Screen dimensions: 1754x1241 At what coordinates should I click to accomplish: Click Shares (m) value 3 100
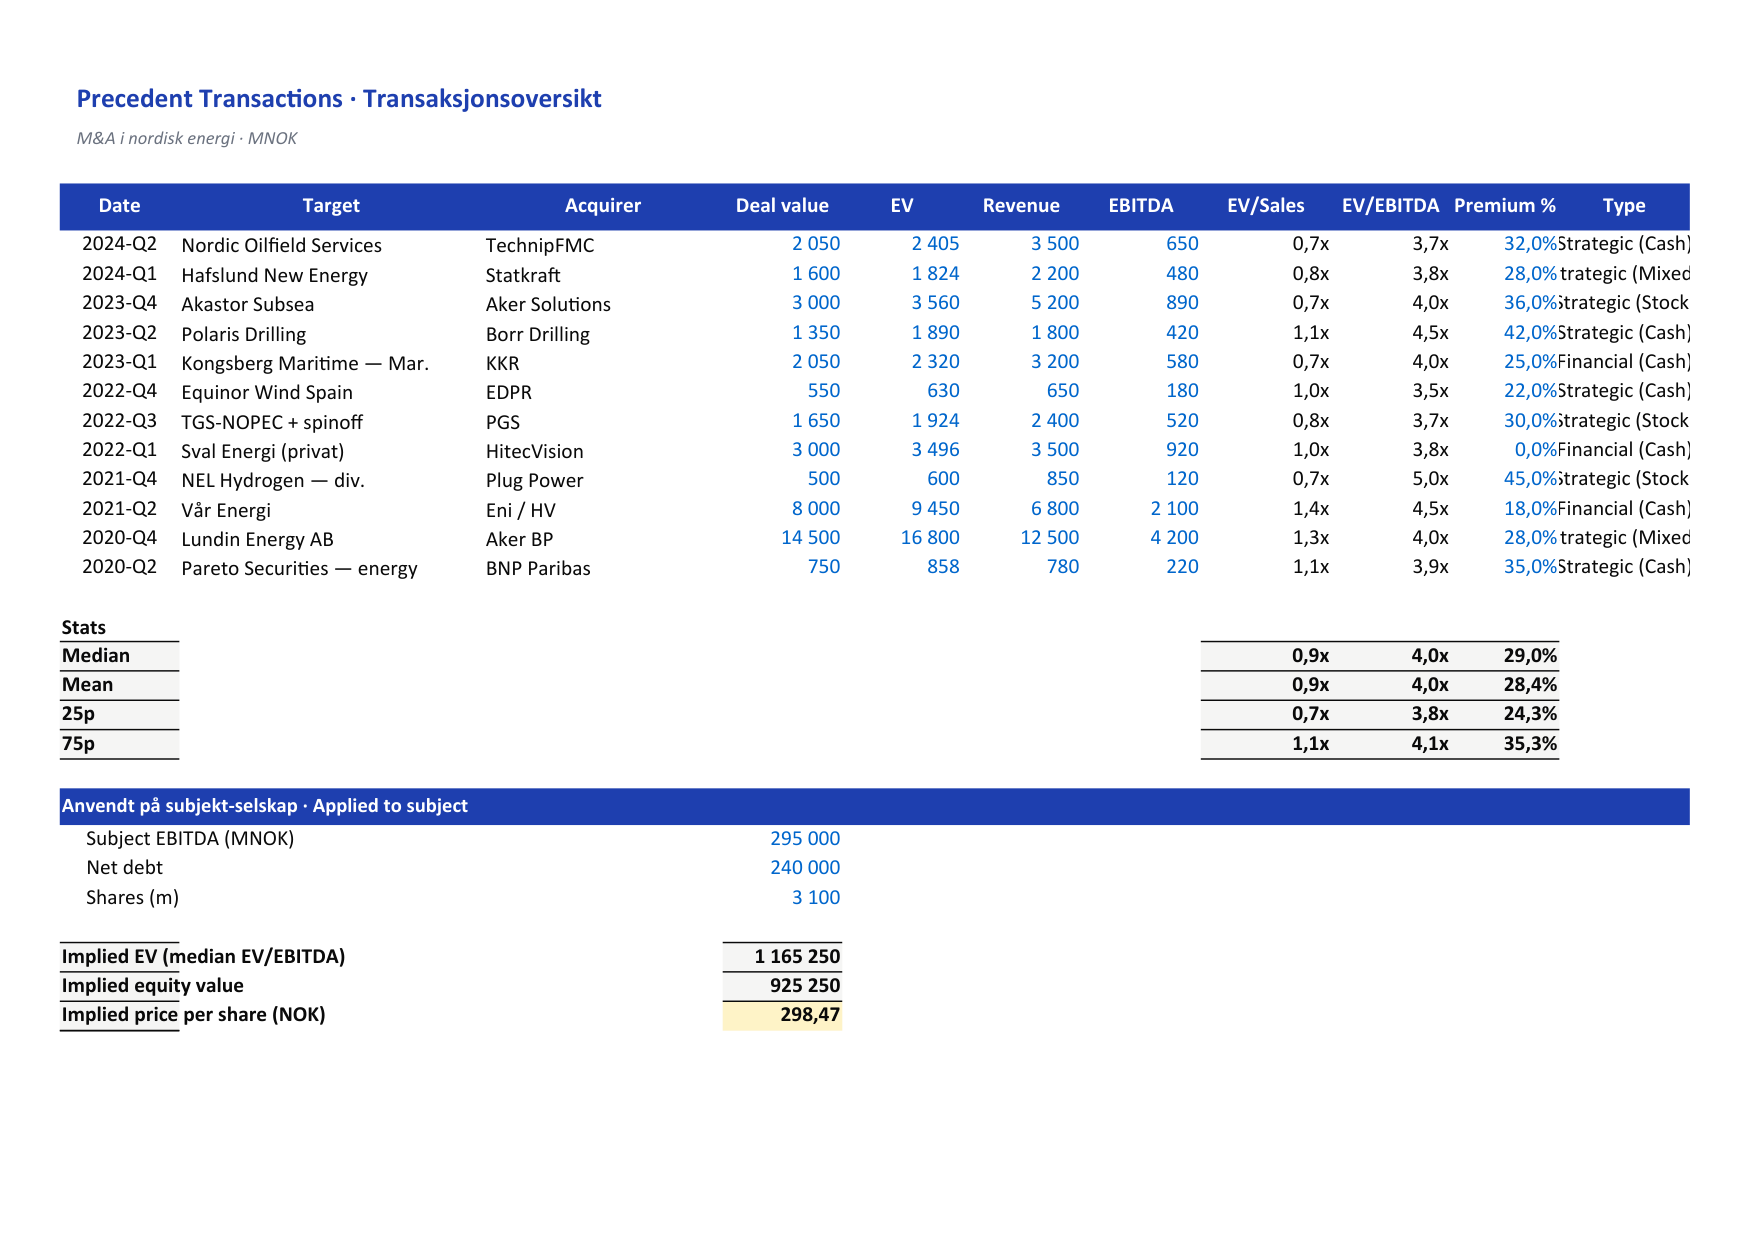click(816, 897)
